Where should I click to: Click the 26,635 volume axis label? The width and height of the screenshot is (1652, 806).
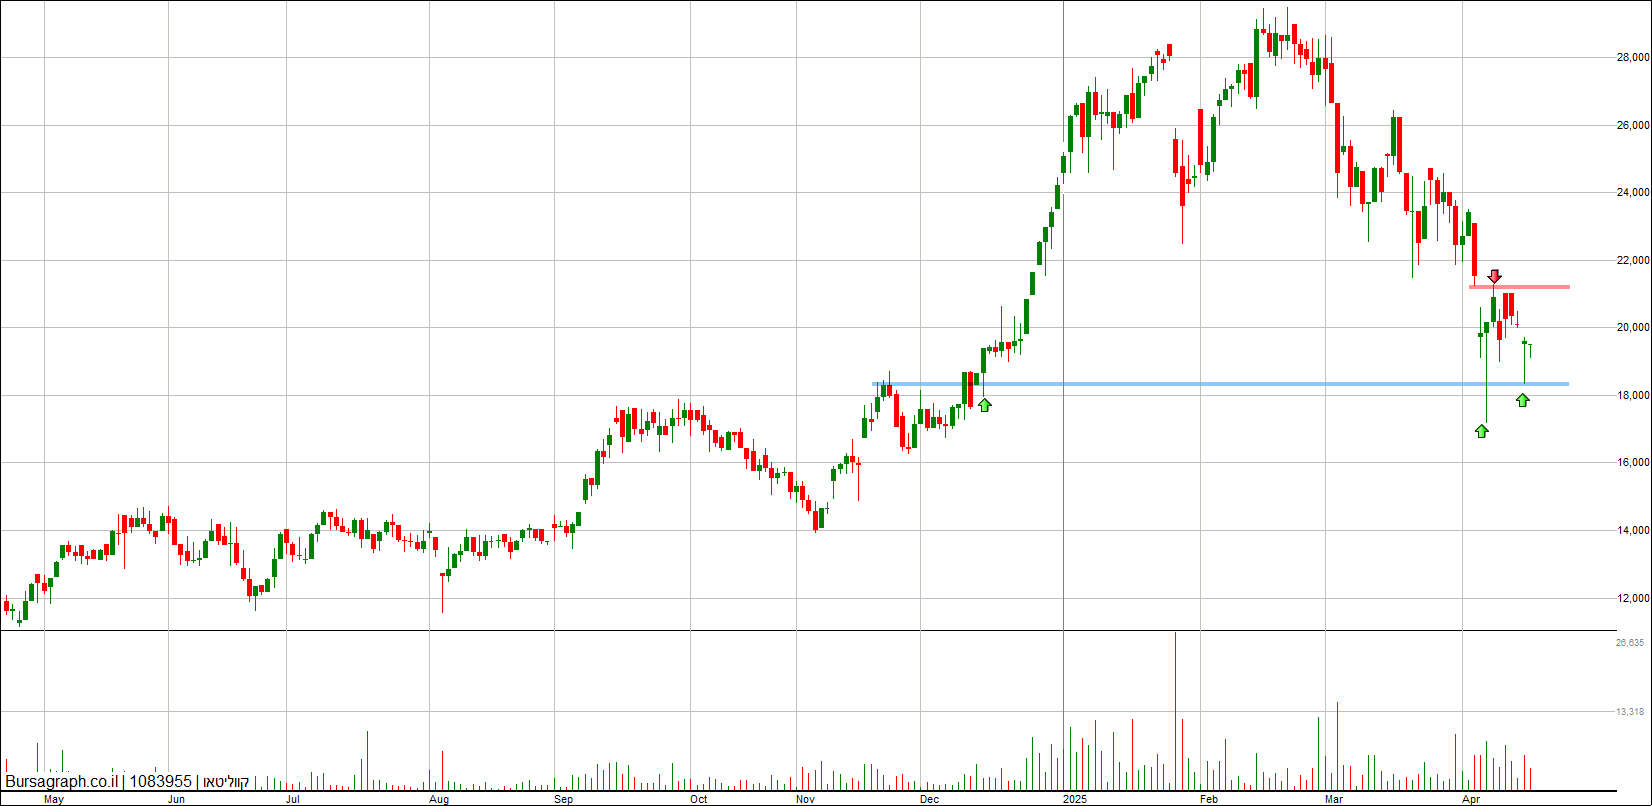1630,643
